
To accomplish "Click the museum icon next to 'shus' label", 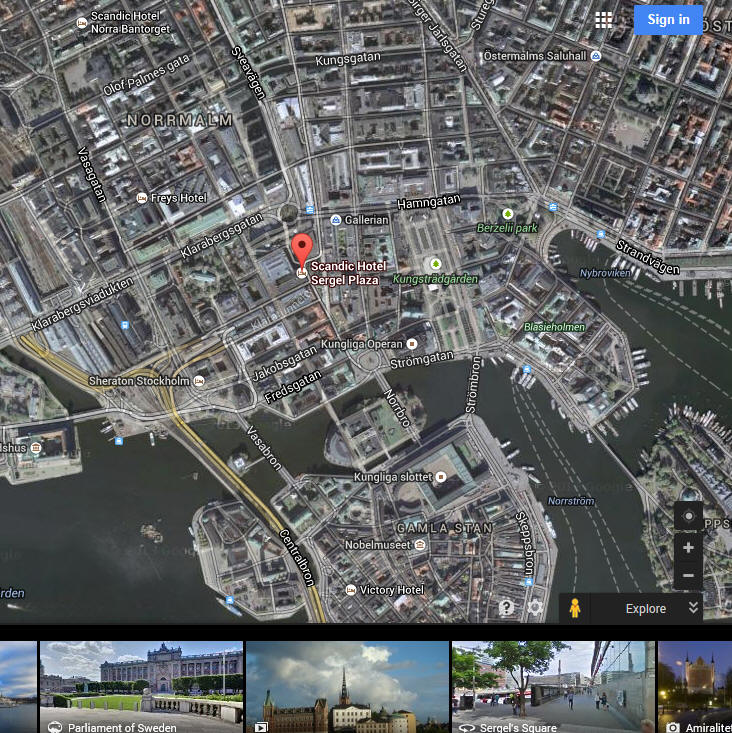I will [36, 448].
